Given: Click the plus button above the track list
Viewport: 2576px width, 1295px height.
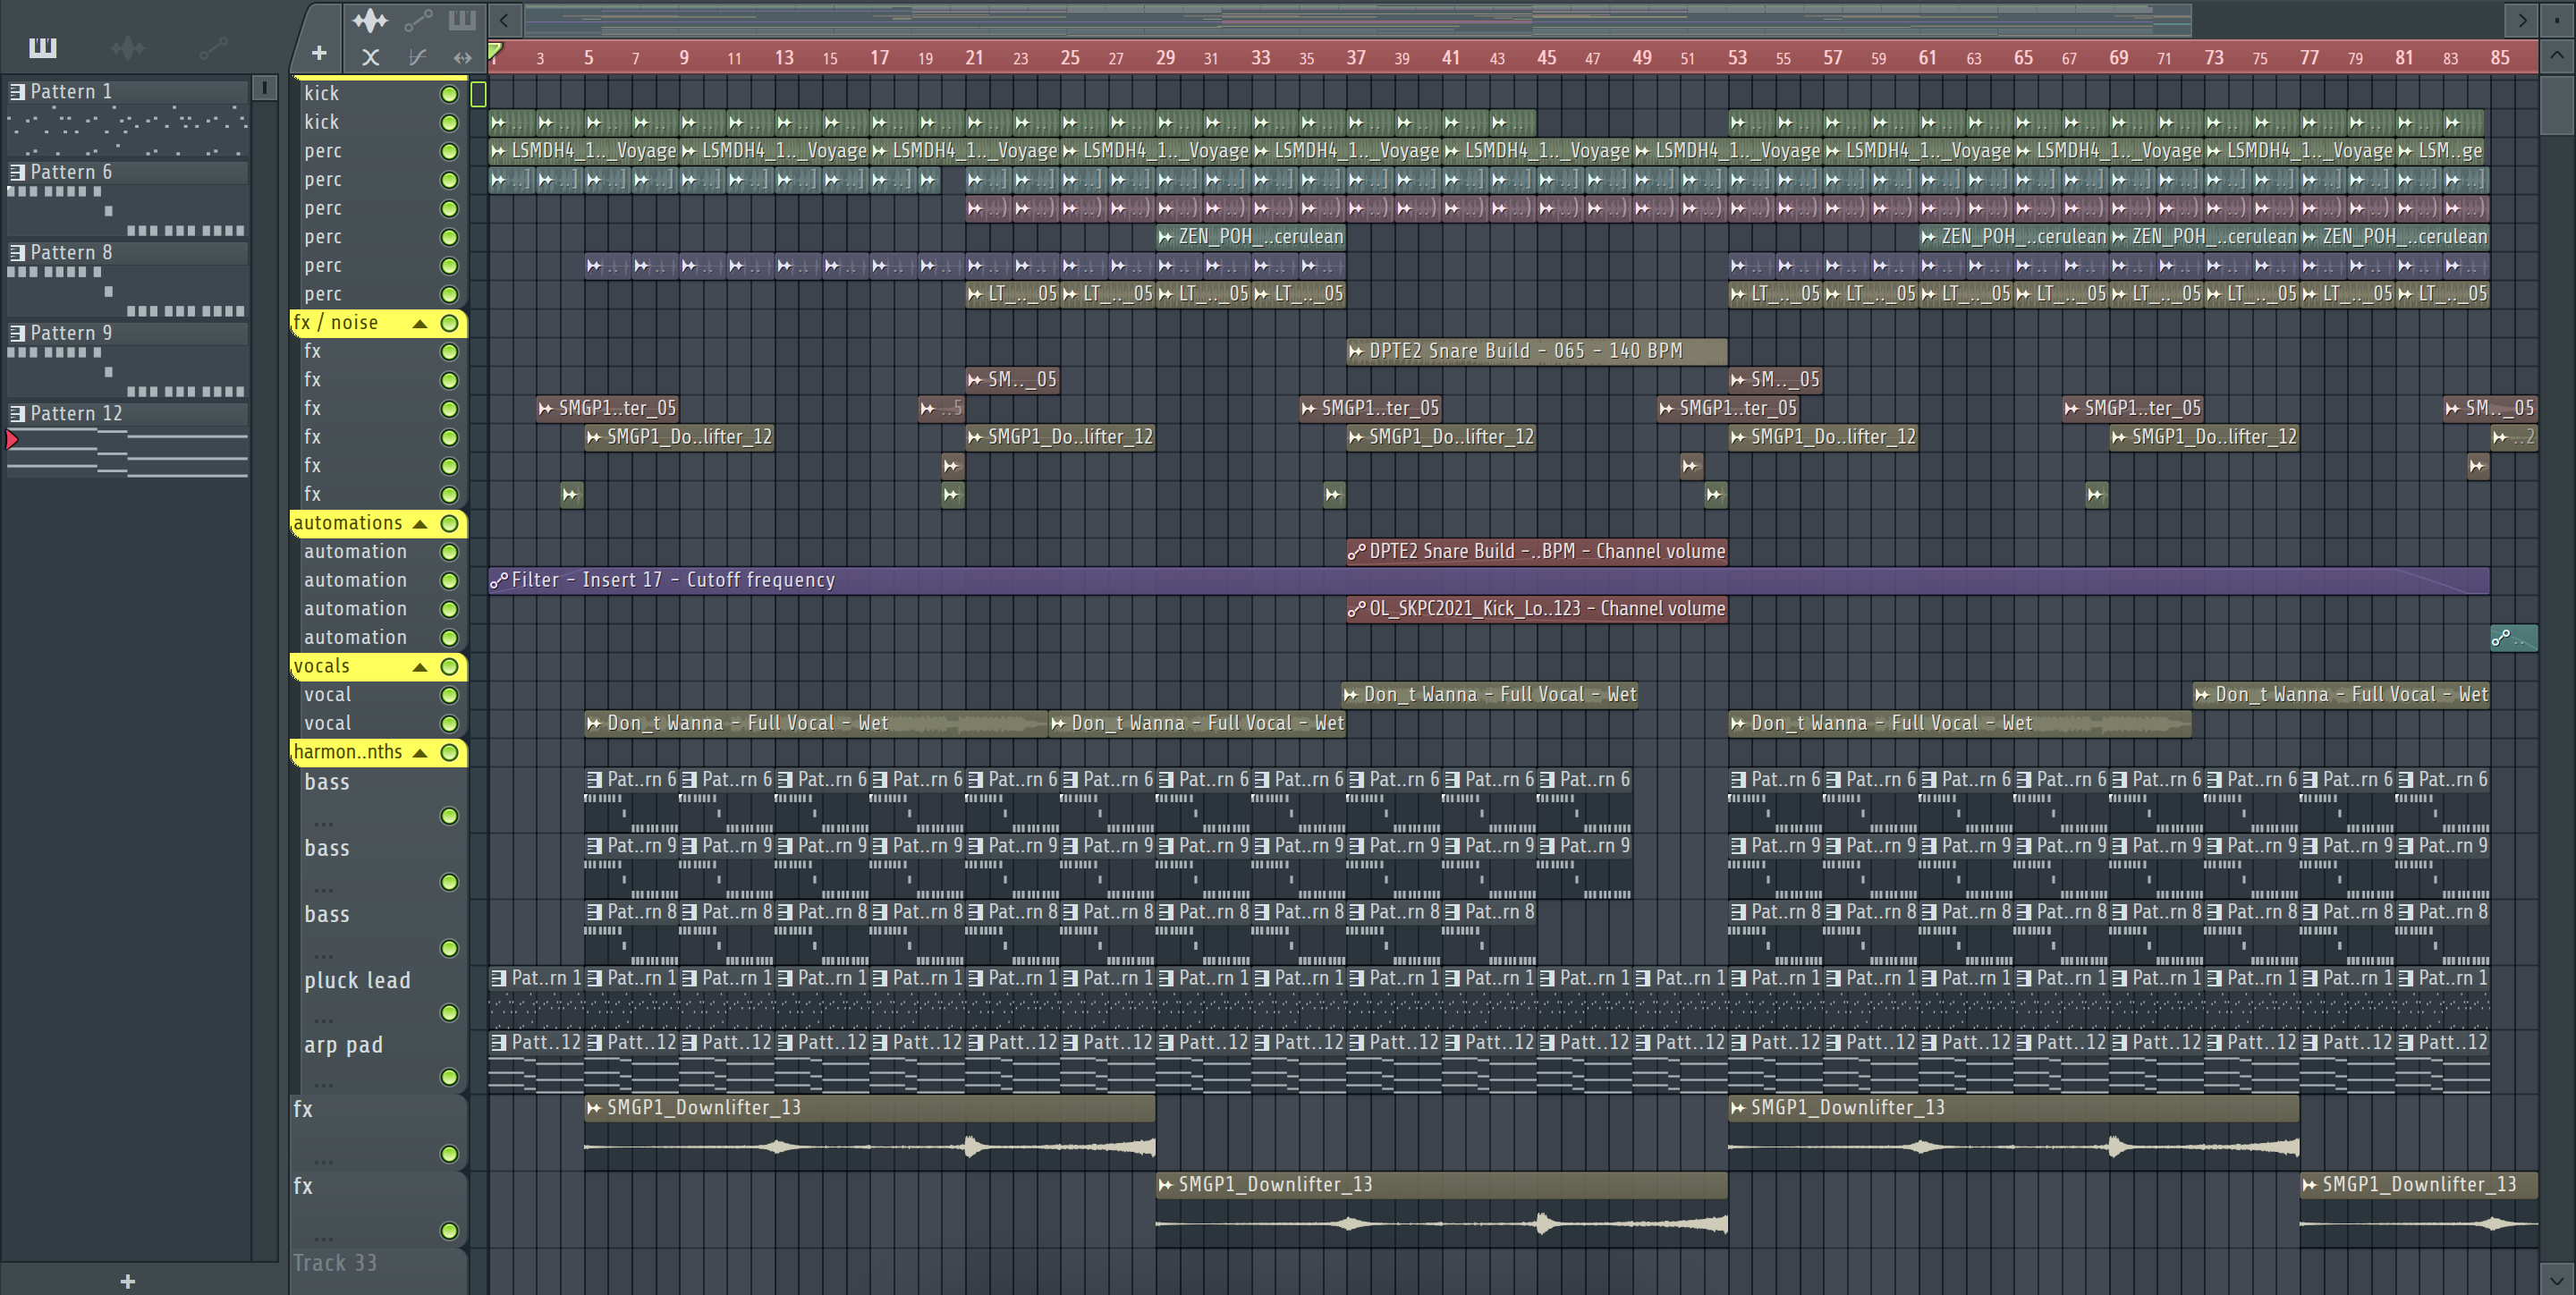Looking at the screenshot, I should pos(318,53).
